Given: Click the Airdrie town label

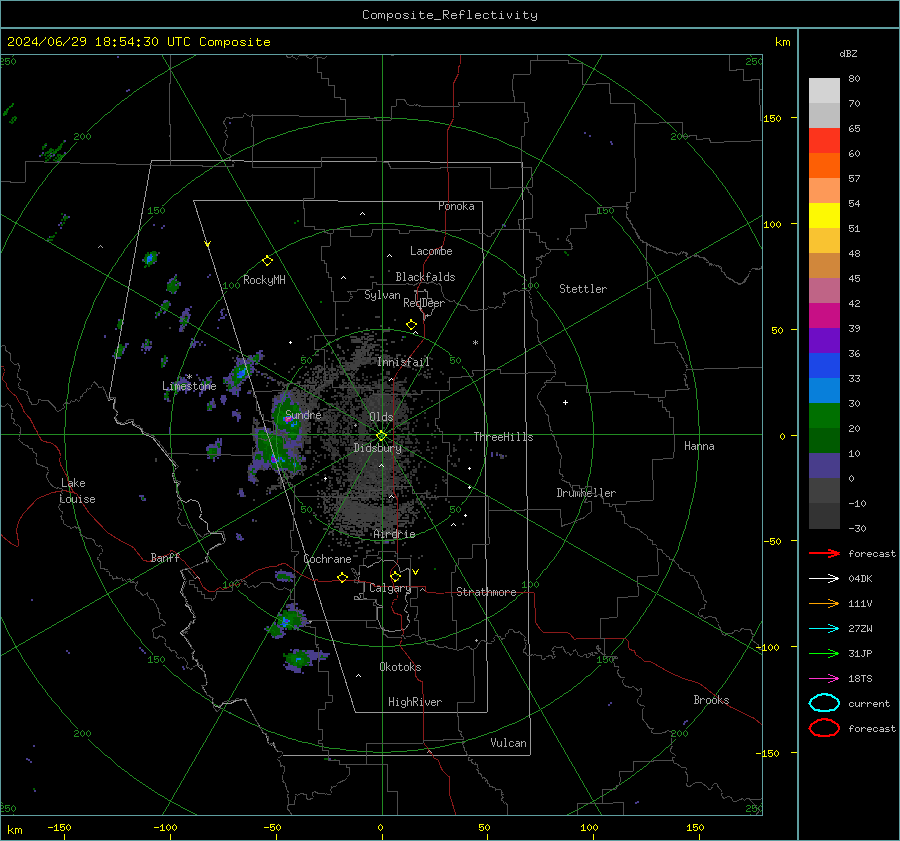Looking at the screenshot, I should pos(394,534).
